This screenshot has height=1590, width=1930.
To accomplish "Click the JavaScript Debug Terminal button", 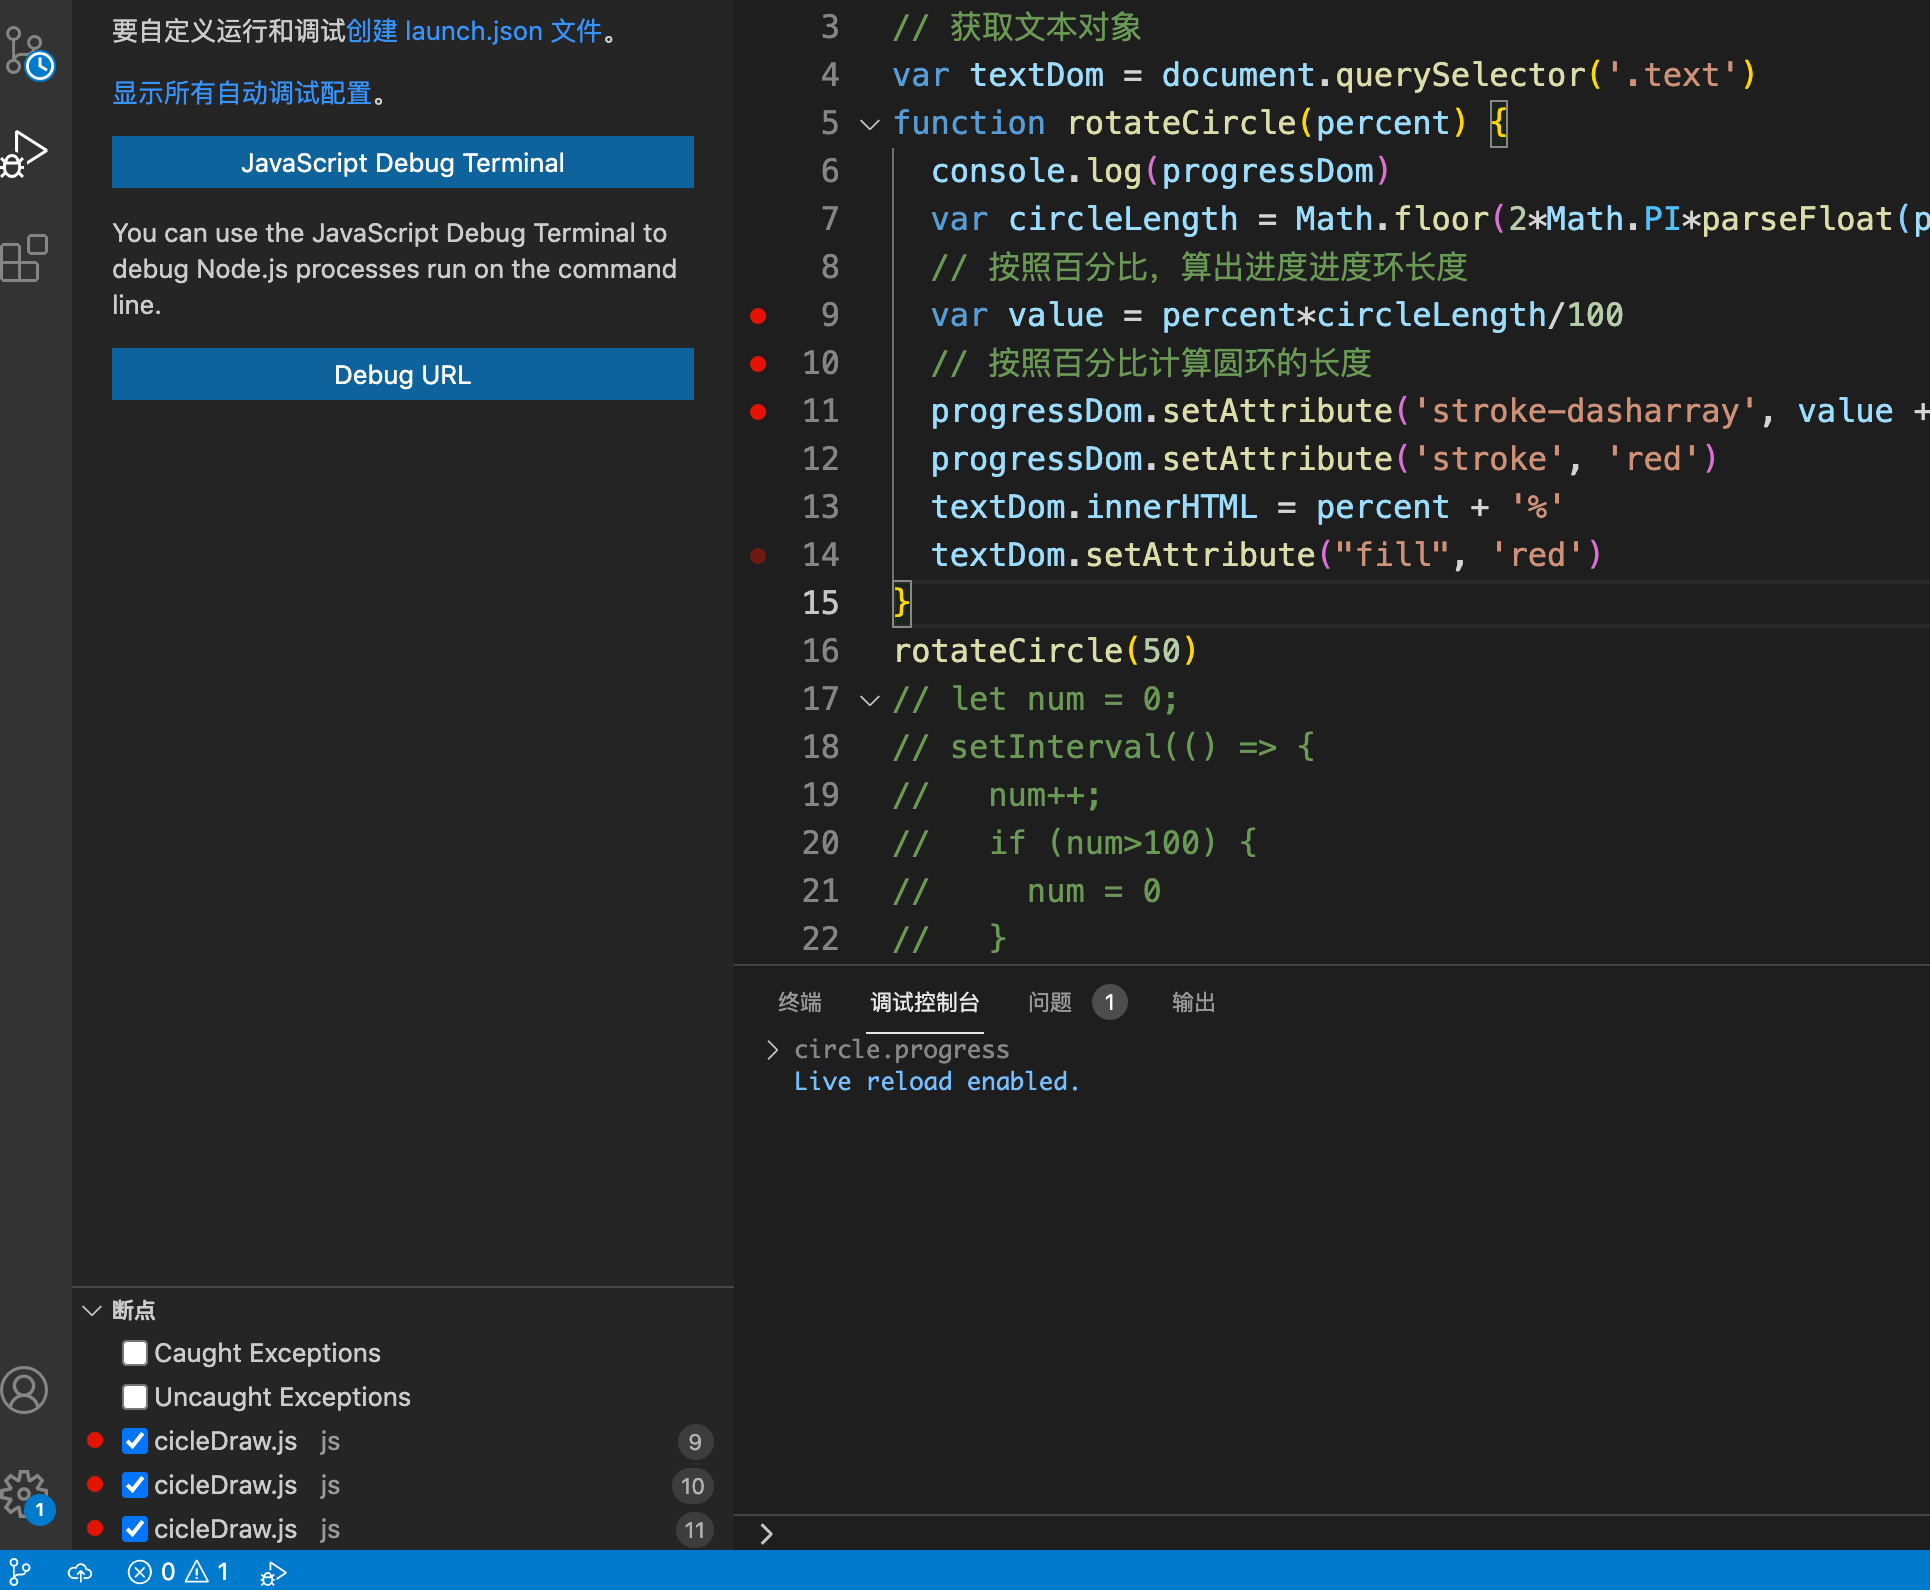I will click(402, 162).
